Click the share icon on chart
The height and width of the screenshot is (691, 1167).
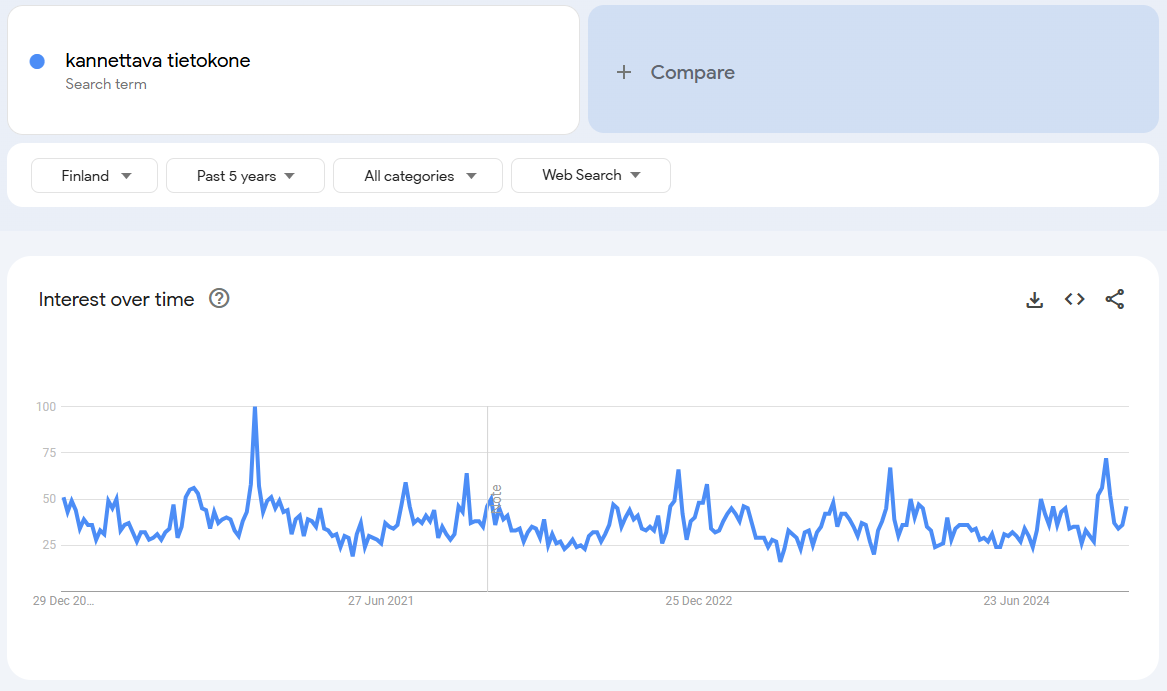point(1115,299)
